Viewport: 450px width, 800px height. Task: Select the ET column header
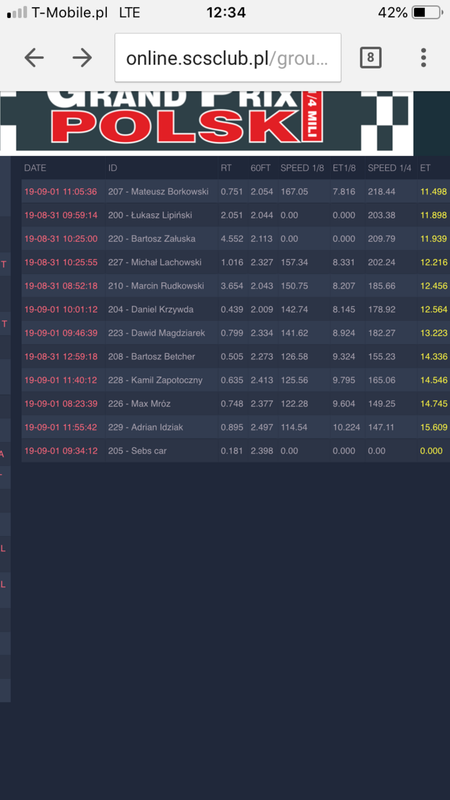point(425,168)
